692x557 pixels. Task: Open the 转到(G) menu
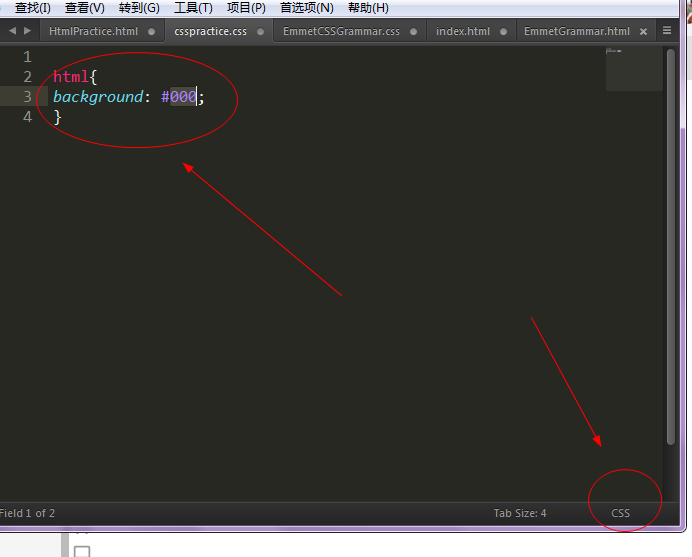tap(139, 8)
